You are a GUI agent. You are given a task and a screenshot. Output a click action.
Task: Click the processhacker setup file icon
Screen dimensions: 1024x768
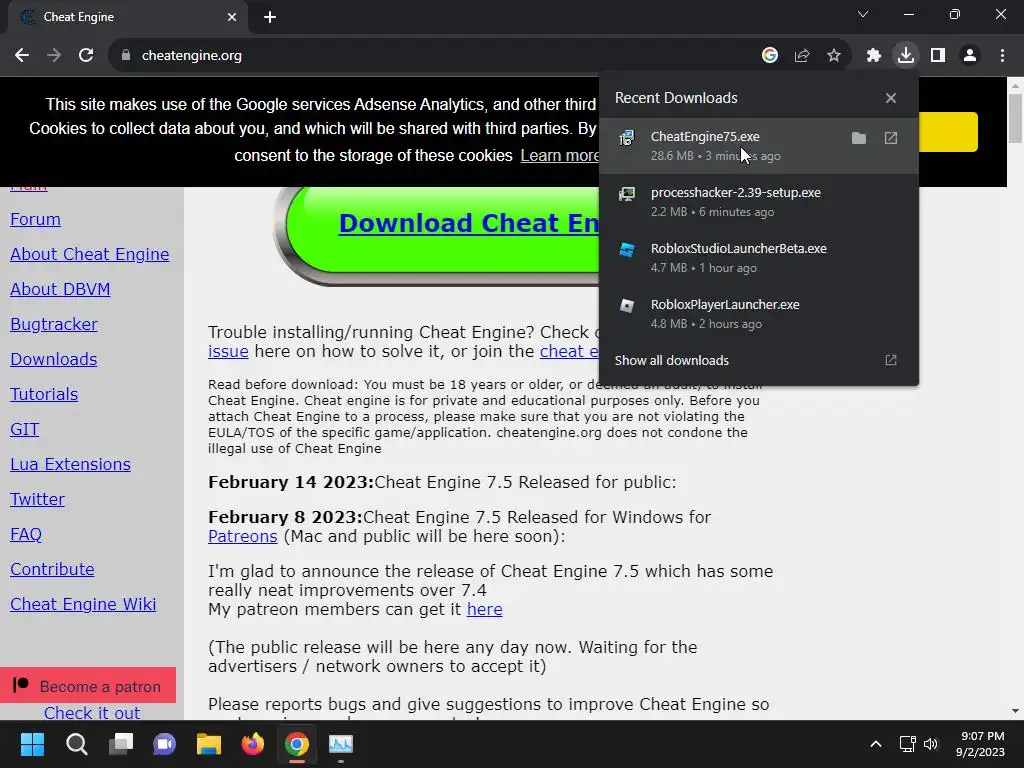627,194
